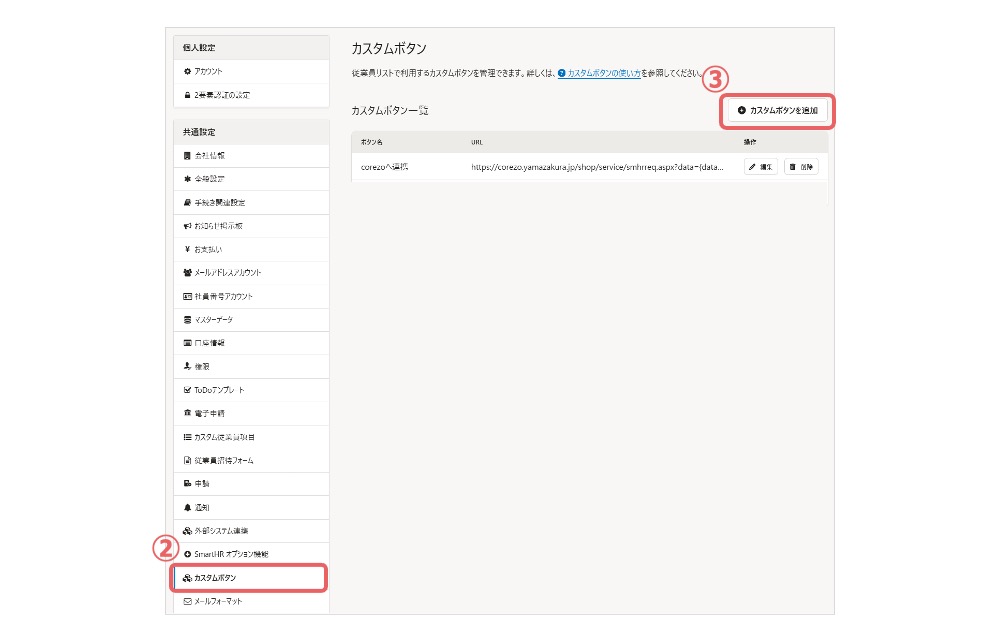The height and width of the screenshot is (642, 1000).
Task: Open the 会社情報 settings page
Action: [209, 156]
